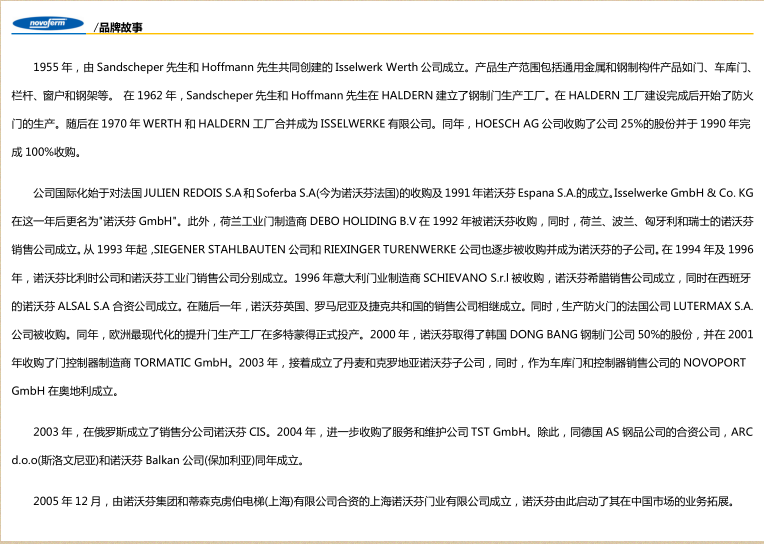Click the text 'DONG BANG'
Image resolution: width=764 pixels, height=544 pixels.
click(544, 334)
